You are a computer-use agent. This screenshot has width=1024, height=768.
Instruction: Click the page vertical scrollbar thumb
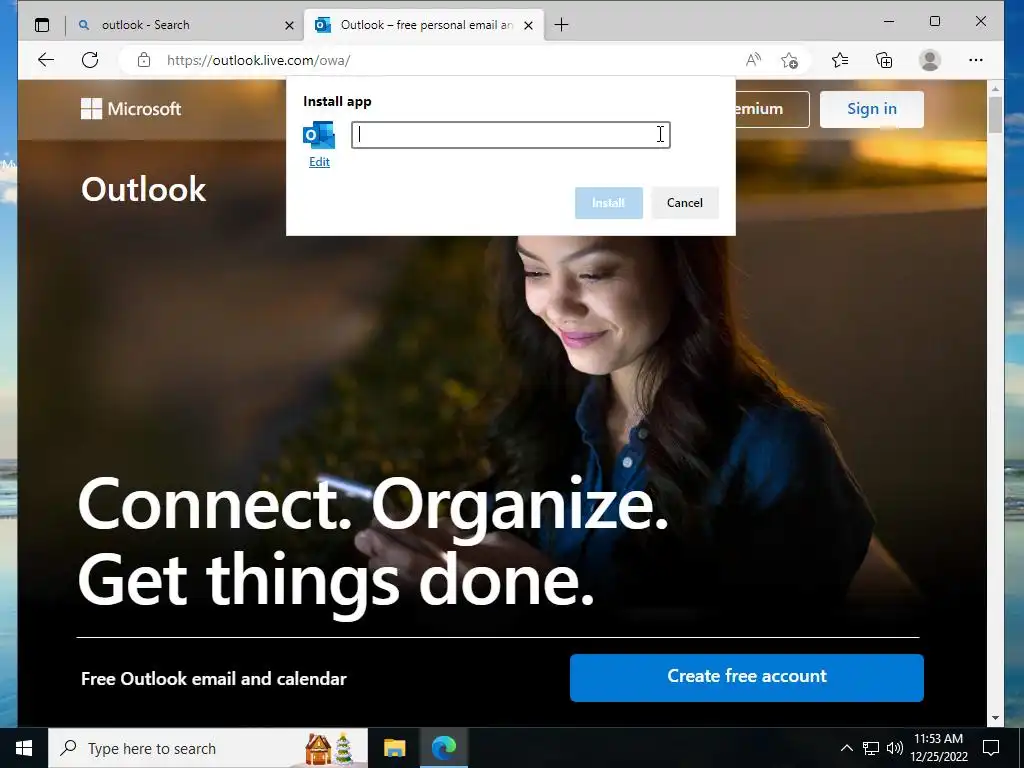(995, 114)
